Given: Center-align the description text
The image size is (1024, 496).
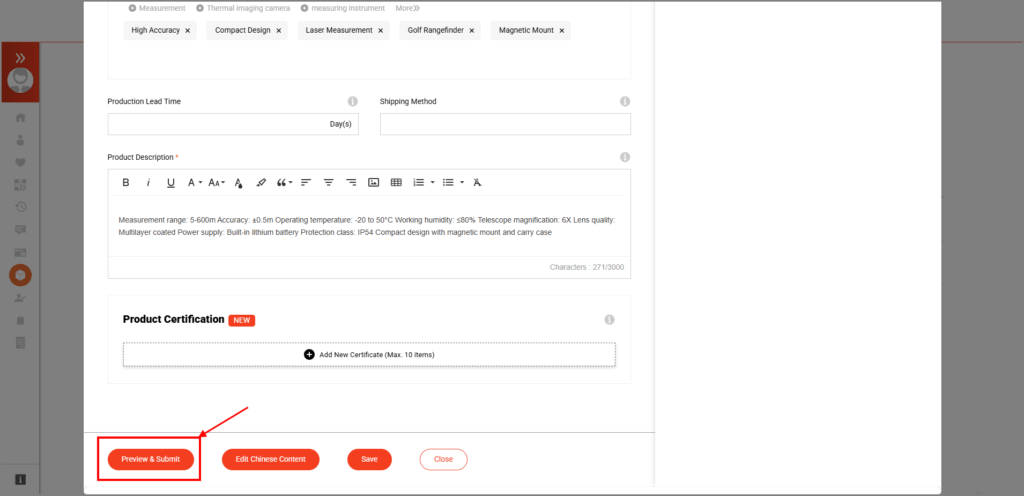Looking at the screenshot, I should [x=328, y=182].
